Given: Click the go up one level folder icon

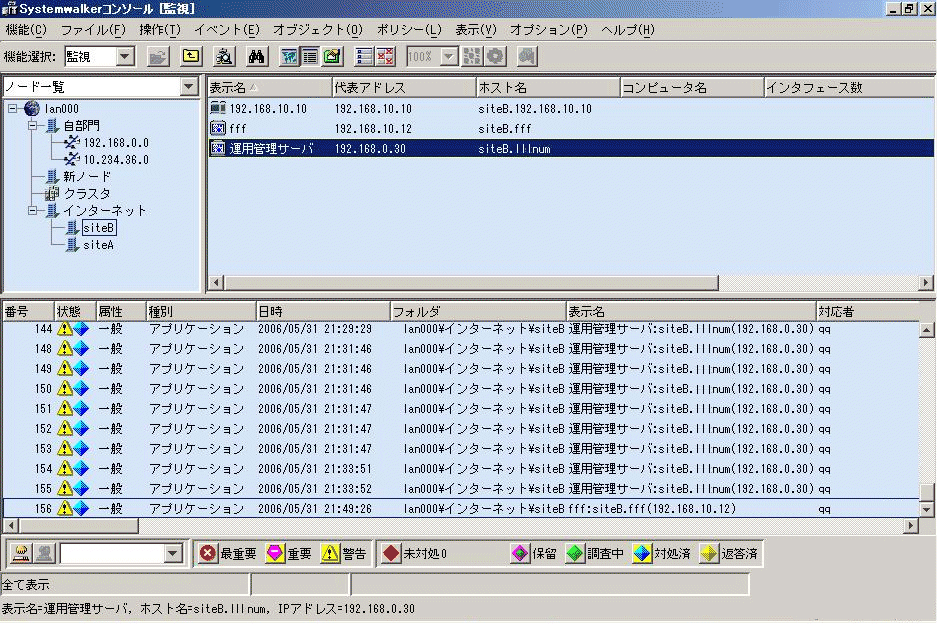Looking at the screenshot, I should click(x=191, y=57).
